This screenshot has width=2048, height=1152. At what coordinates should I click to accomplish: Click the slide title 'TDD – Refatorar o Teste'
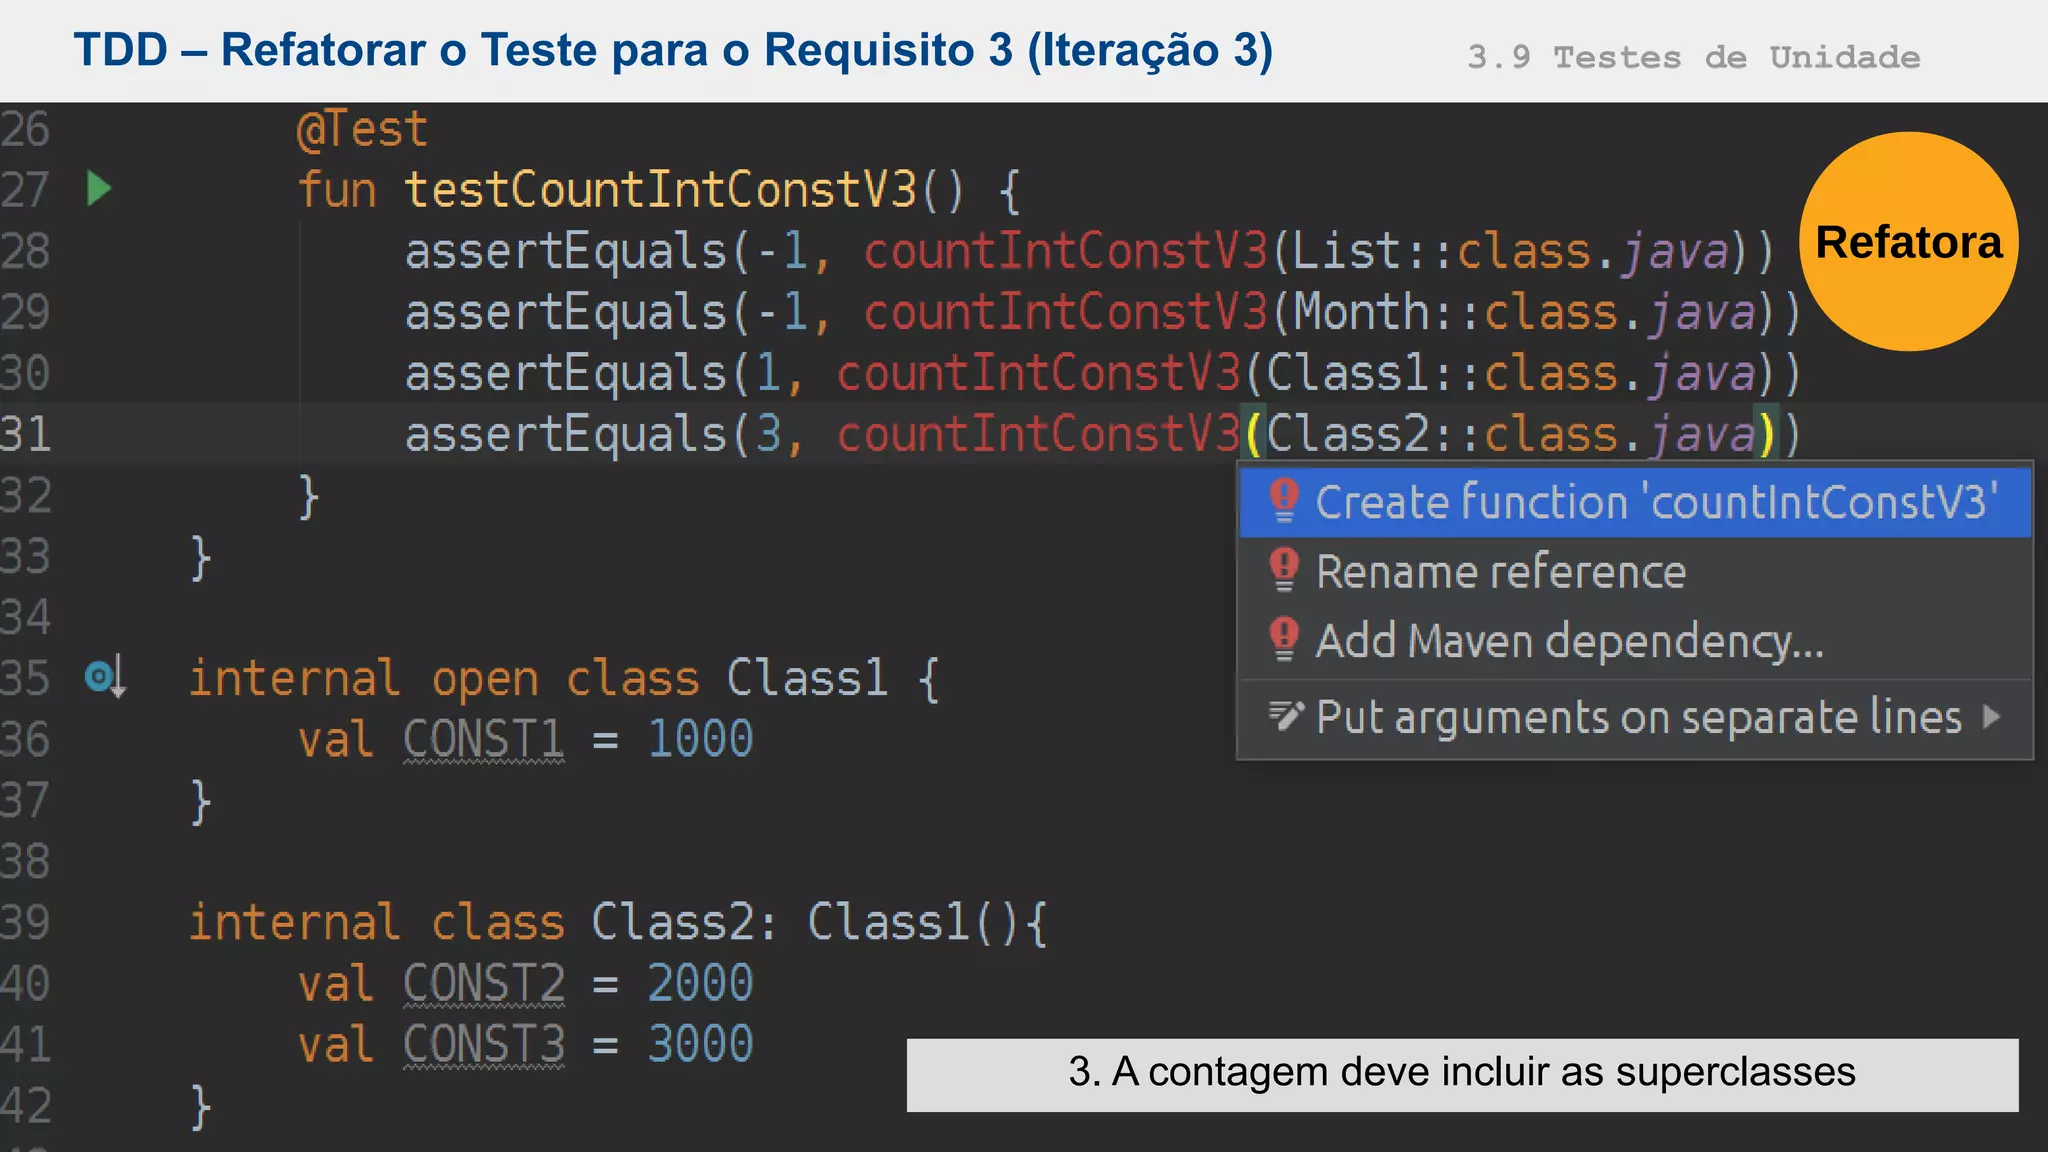click(x=673, y=50)
